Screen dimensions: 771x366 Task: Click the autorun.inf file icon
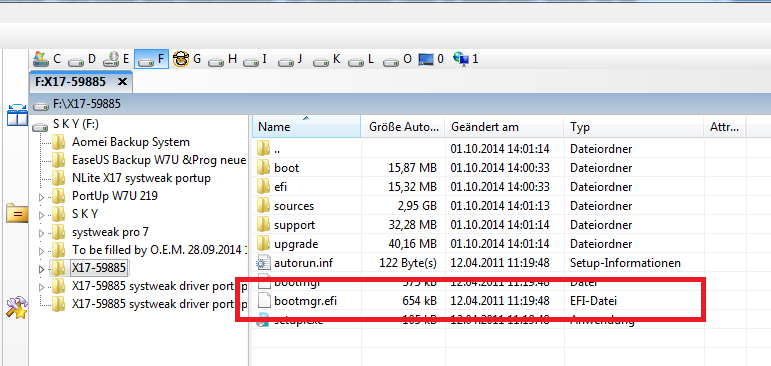(x=264, y=263)
